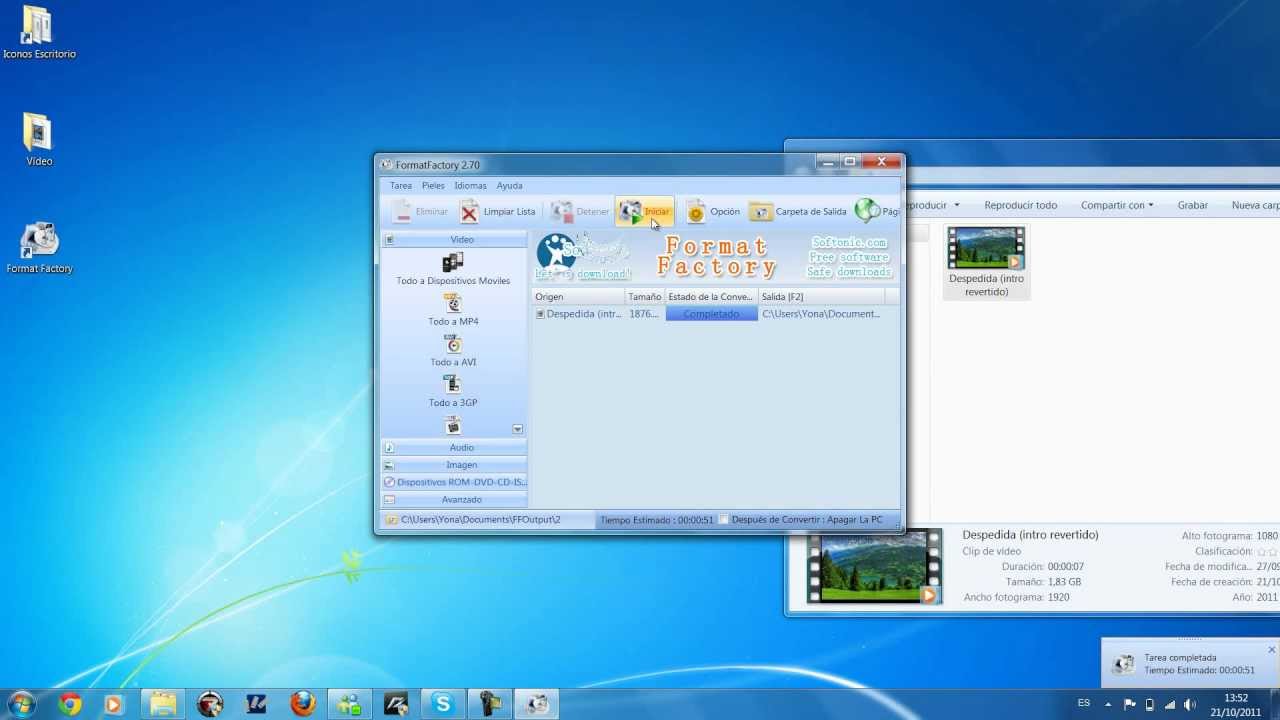The image size is (1280, 720).
Task: Click the volume speaker tray icon
Action: 1189,704
